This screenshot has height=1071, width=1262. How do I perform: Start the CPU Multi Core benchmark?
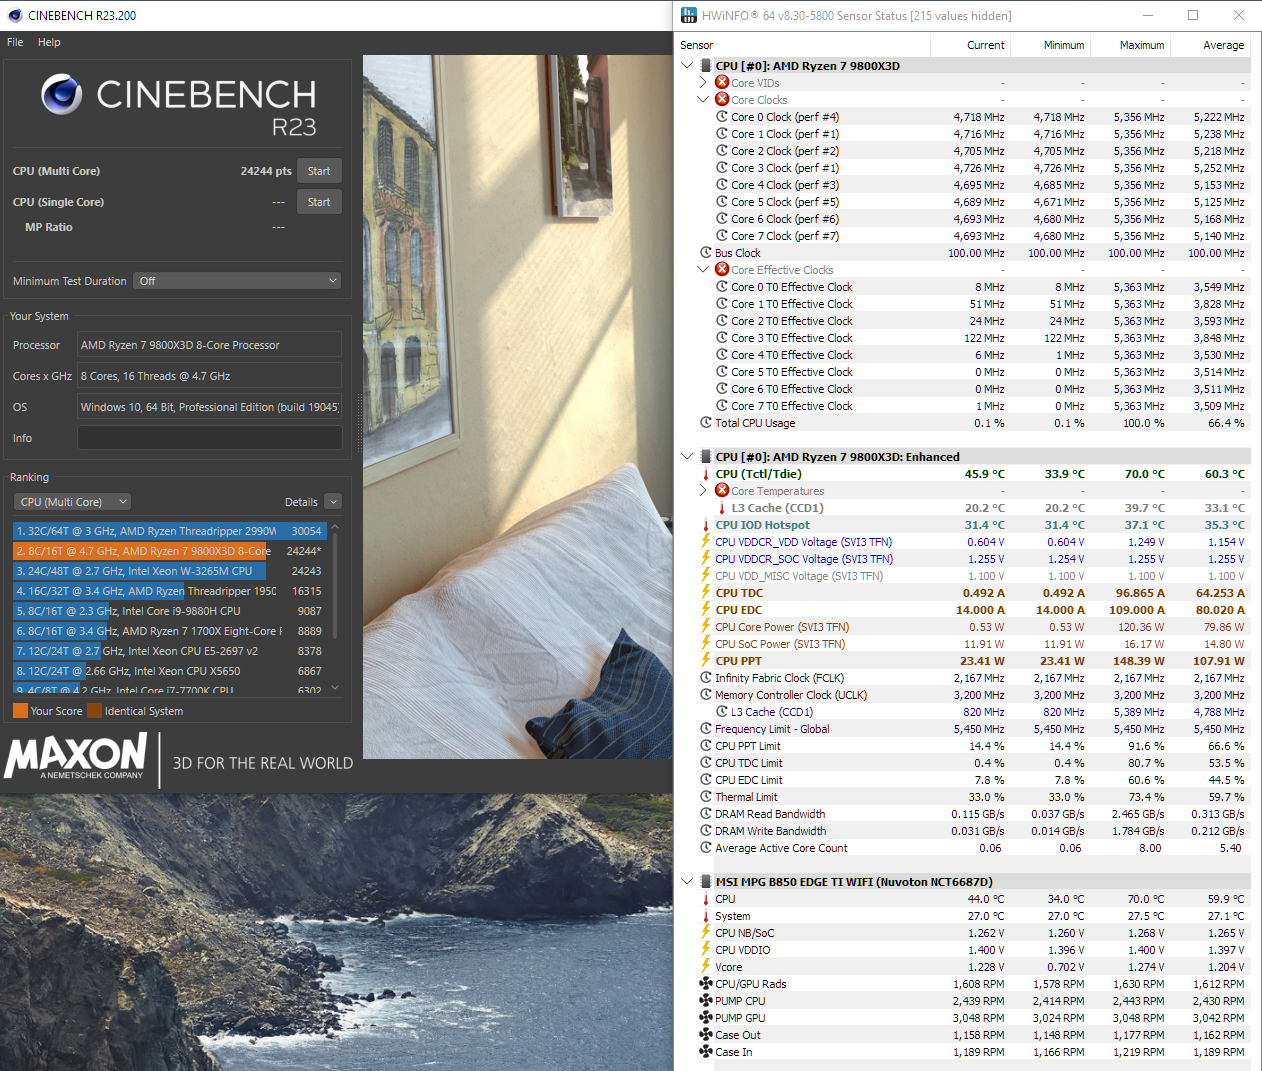pos(319,171)
